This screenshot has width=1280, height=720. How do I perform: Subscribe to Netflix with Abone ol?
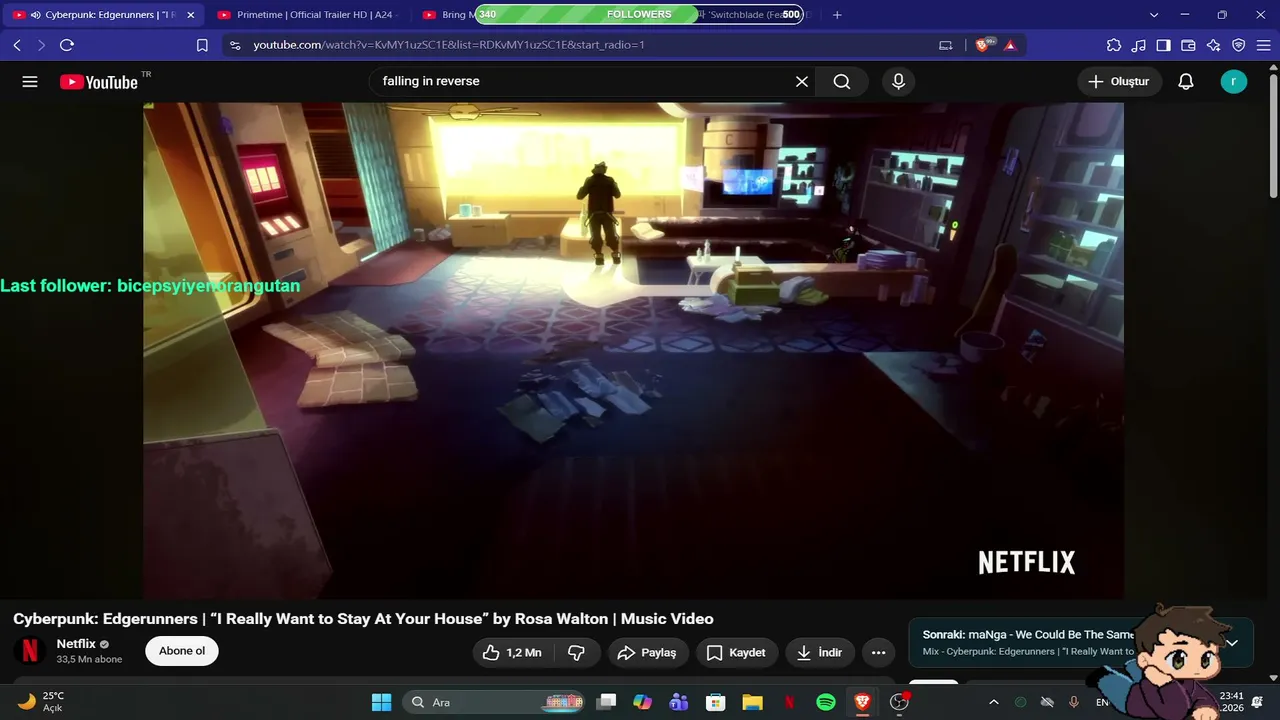click(182, 651)
